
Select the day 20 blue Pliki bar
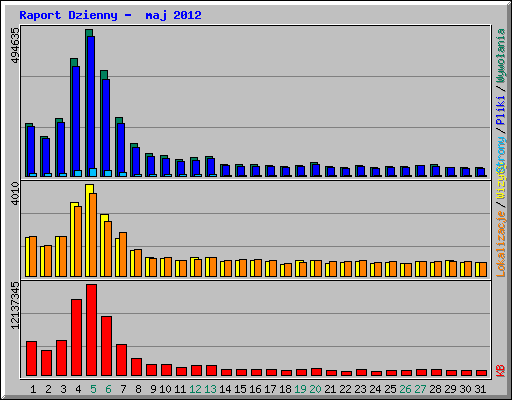[316, 170]
